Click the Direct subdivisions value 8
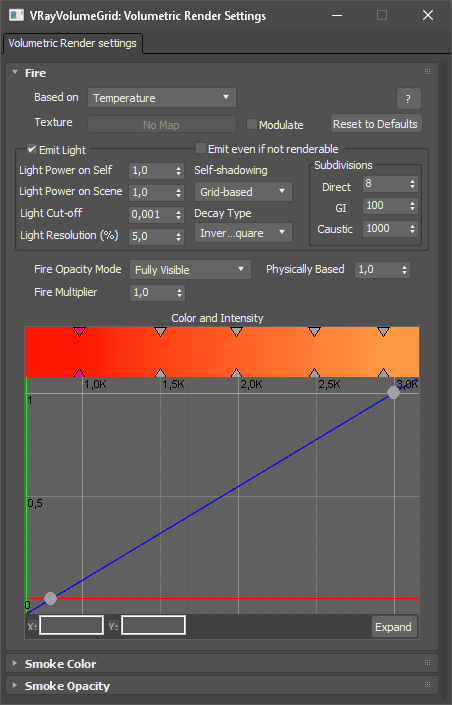Image resolution: width=452 pixels, height=705 pixels. tap(385, 183)
